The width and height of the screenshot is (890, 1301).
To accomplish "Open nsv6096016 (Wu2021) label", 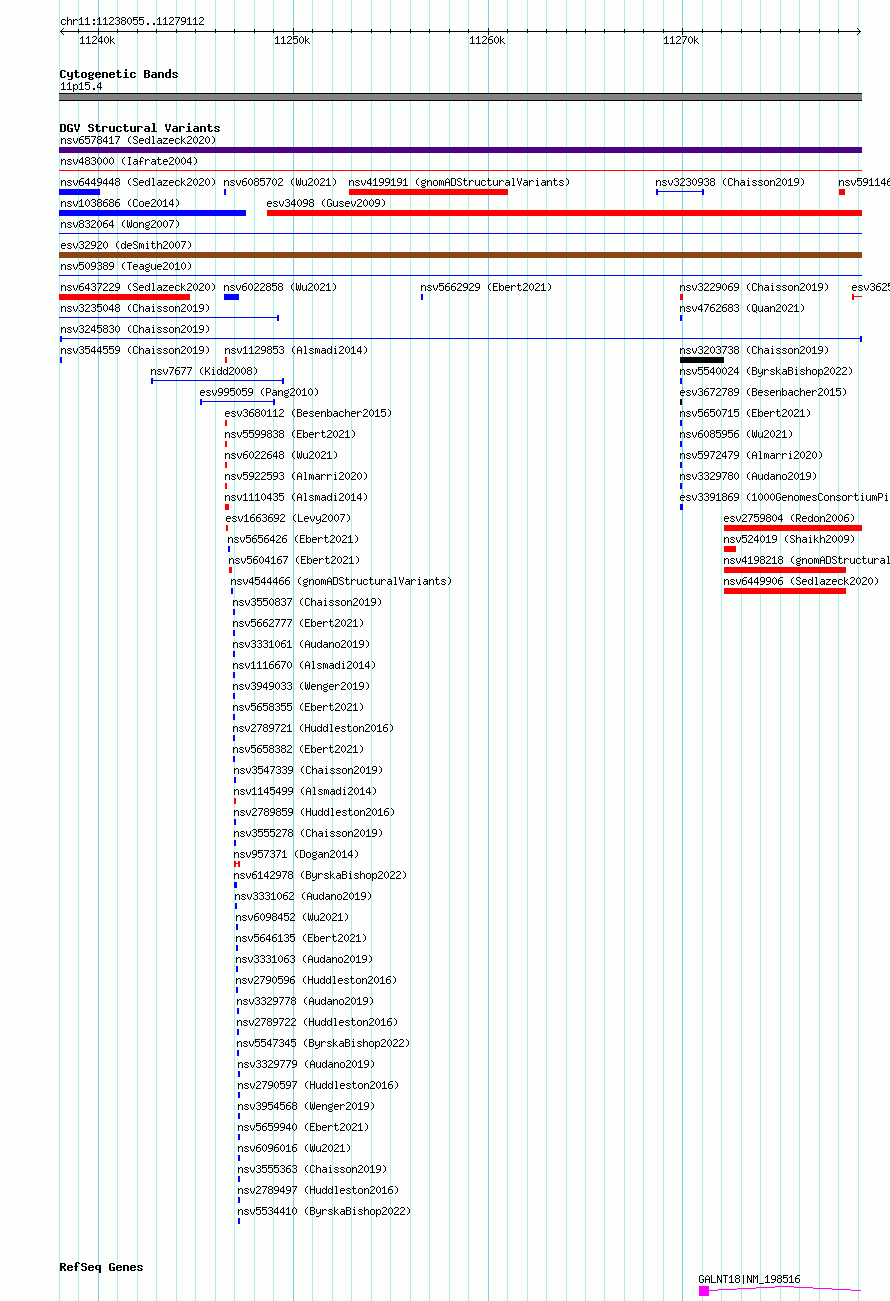I will [295, 1148].
